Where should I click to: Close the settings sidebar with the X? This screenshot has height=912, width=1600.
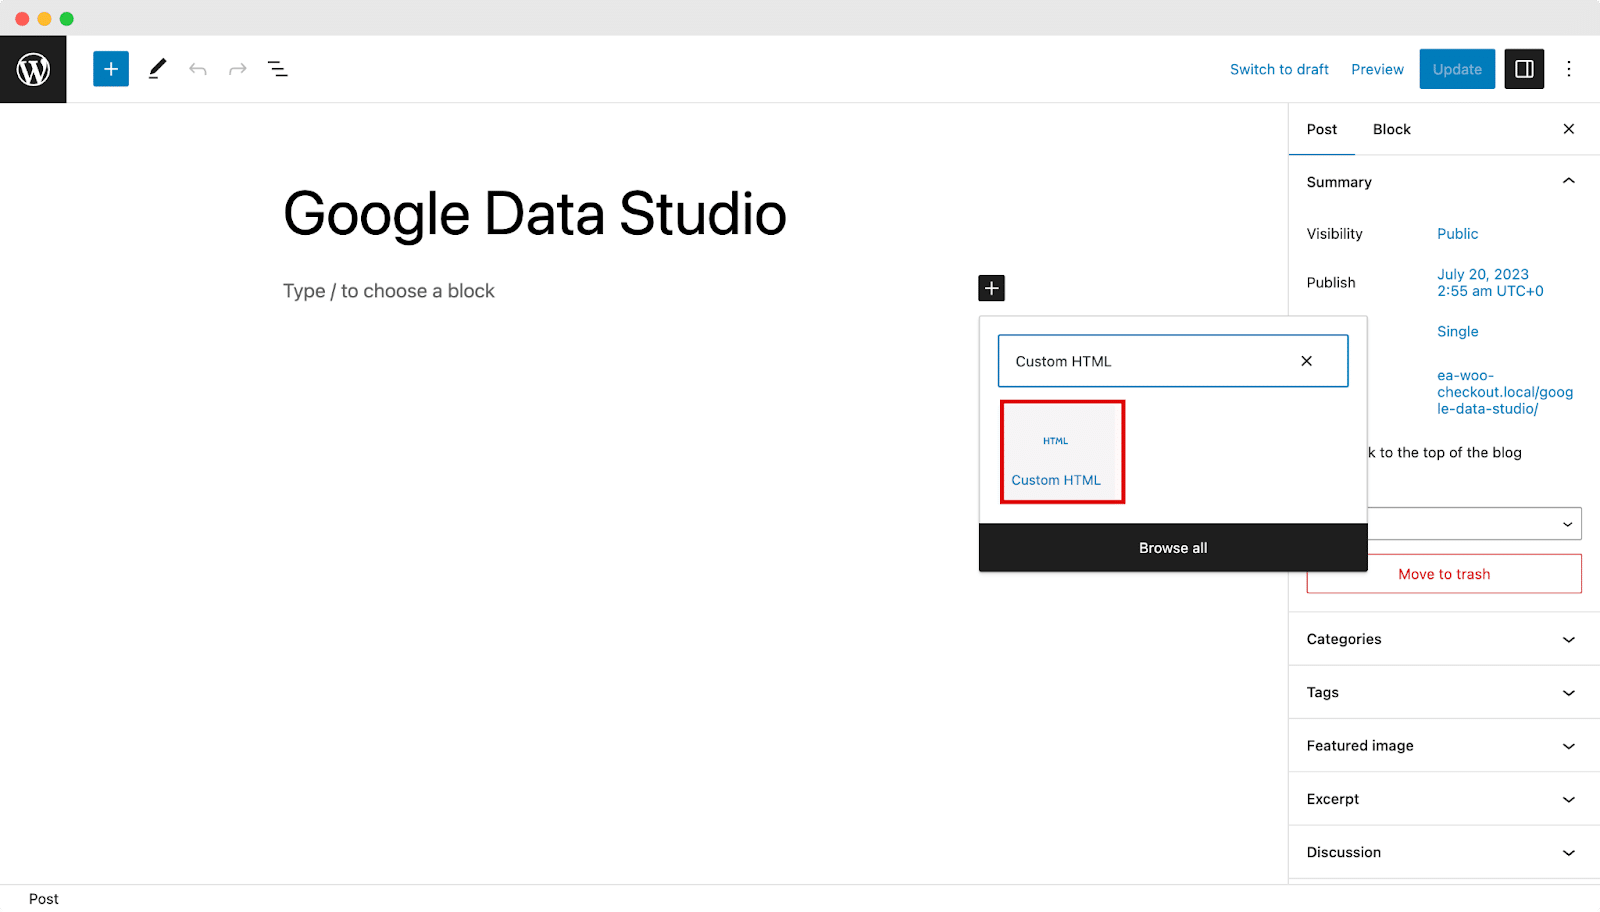click(1569, 129)
